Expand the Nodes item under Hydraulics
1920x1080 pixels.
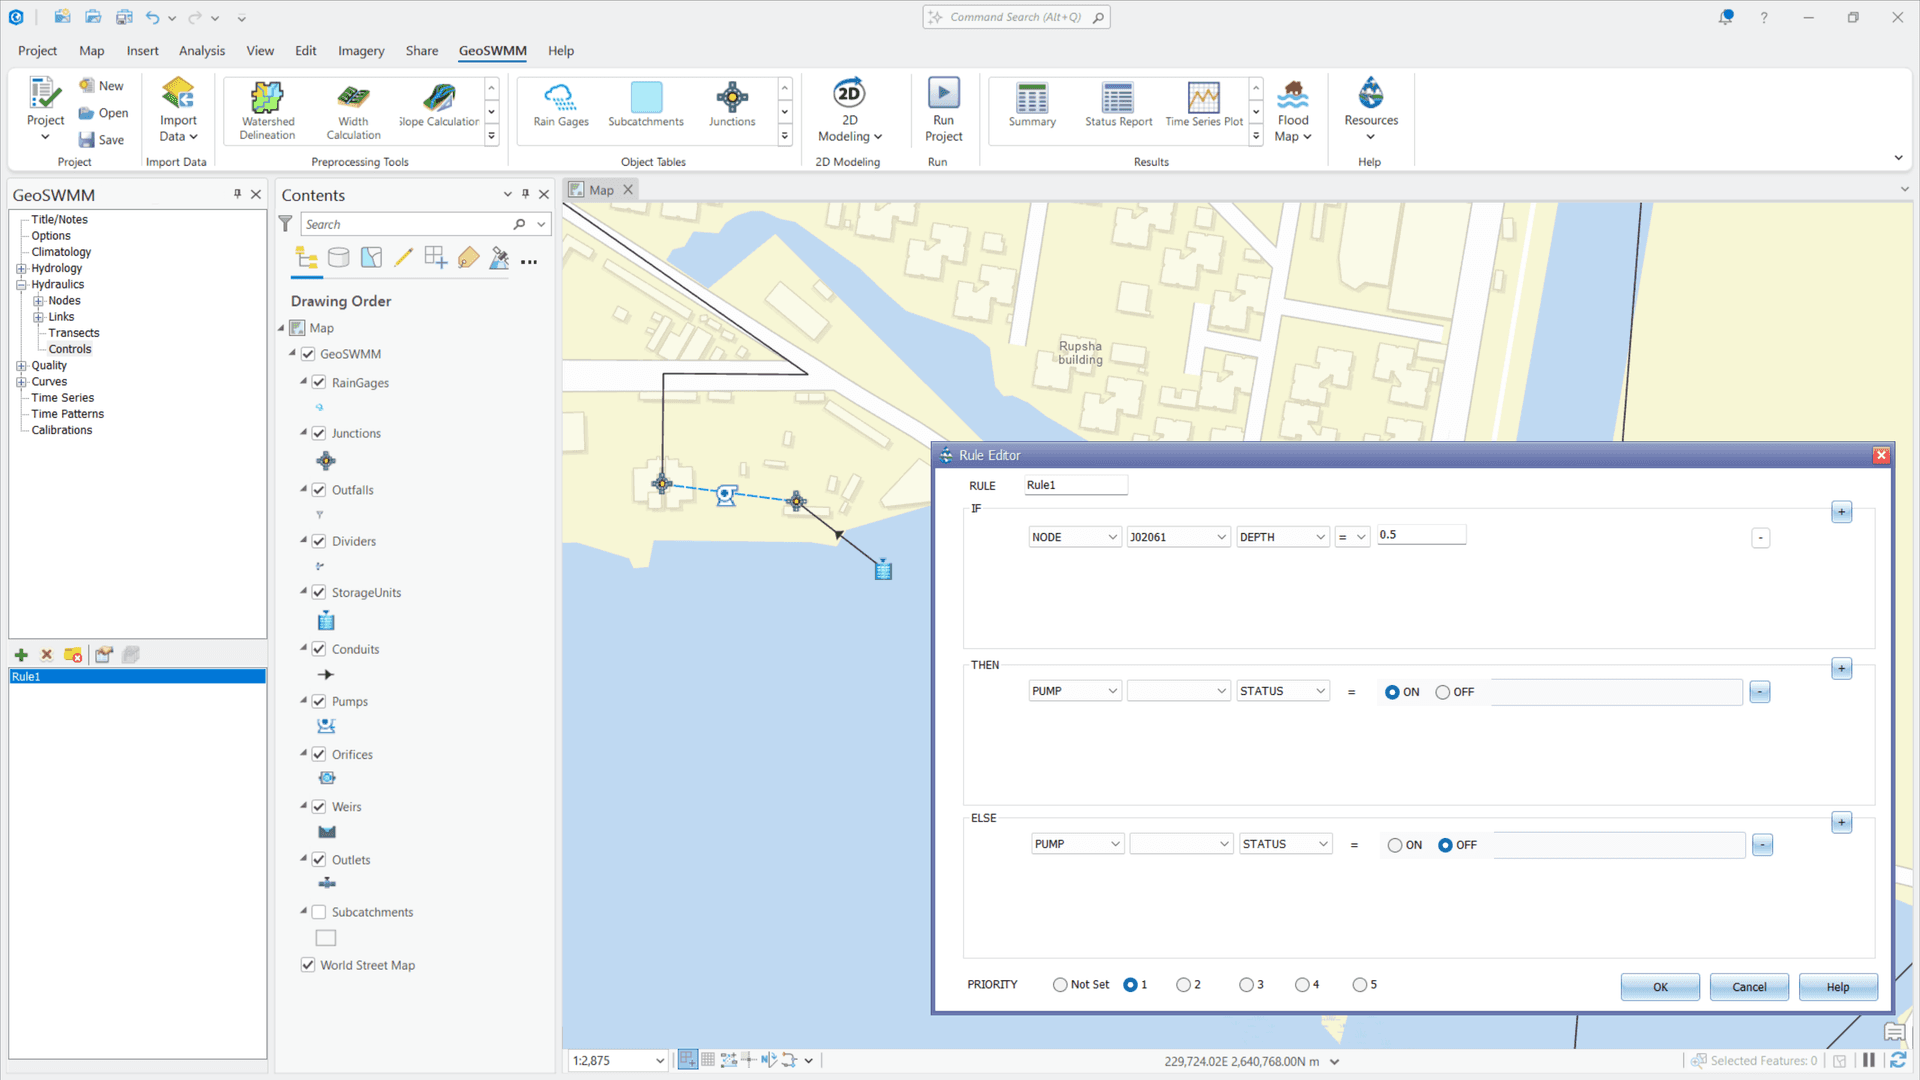pyautogui.click(x=37, y=300)
